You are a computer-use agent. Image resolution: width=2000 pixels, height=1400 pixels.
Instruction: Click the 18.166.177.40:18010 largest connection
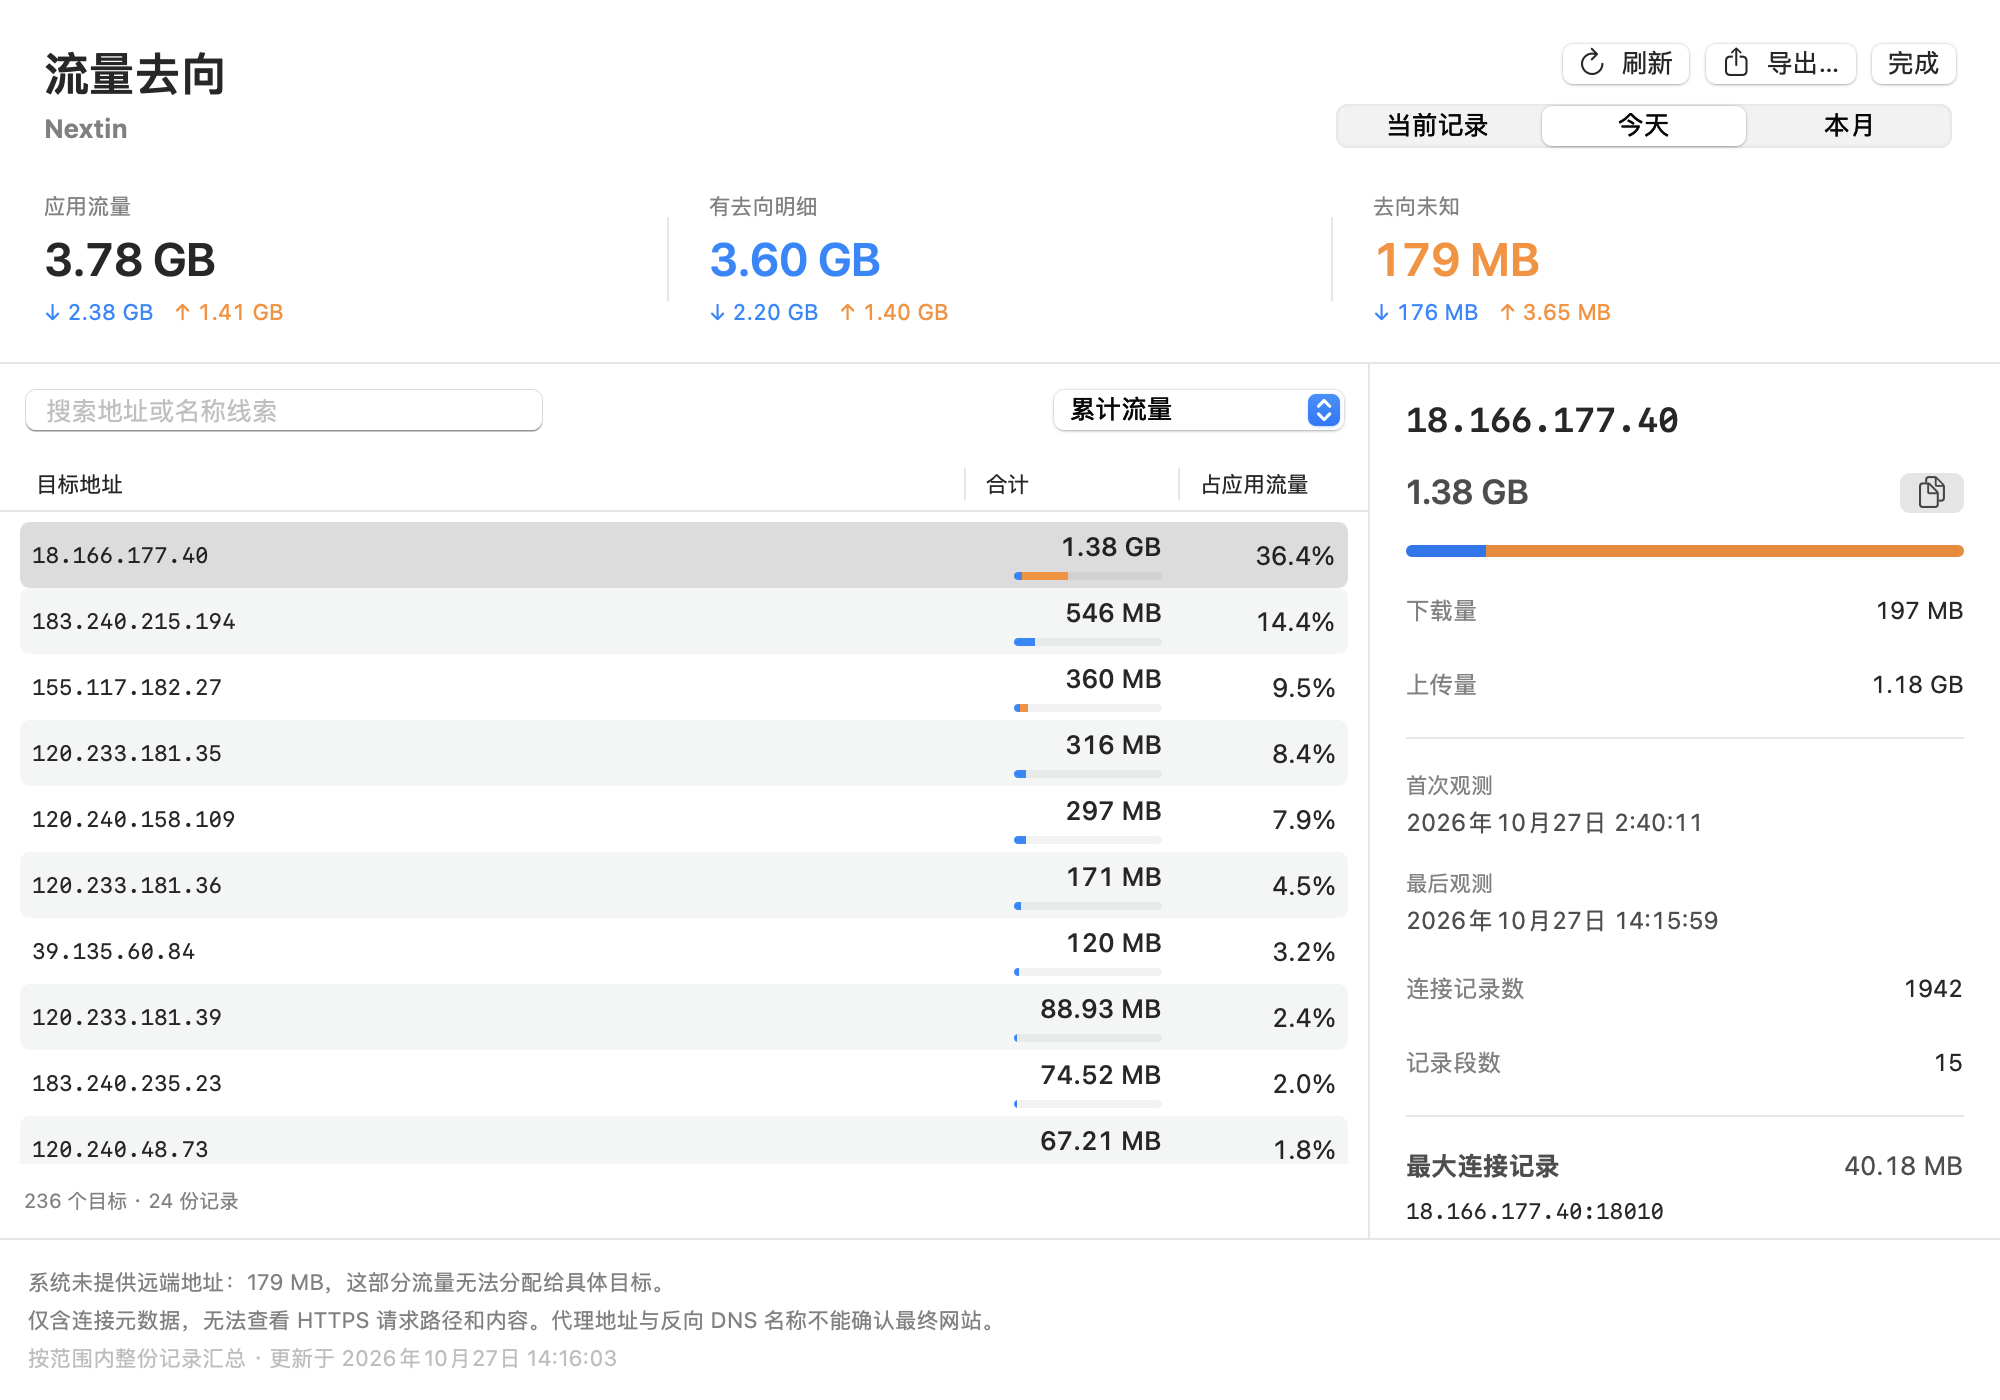click(x=1535, y=1212)
